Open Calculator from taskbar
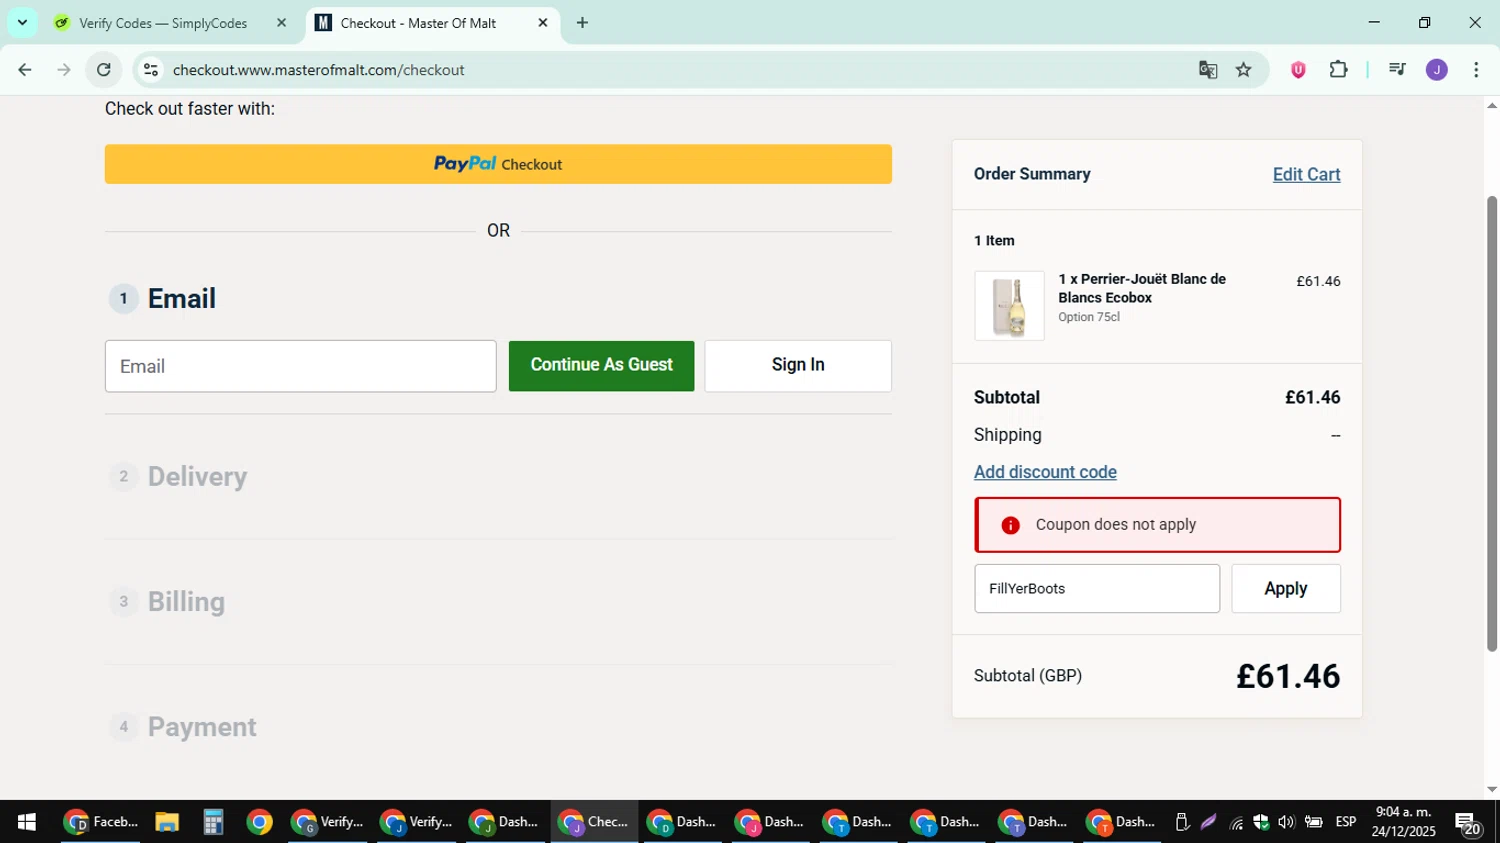The height and width of the screenshot is (843, 1500). [x=213, y=822]
